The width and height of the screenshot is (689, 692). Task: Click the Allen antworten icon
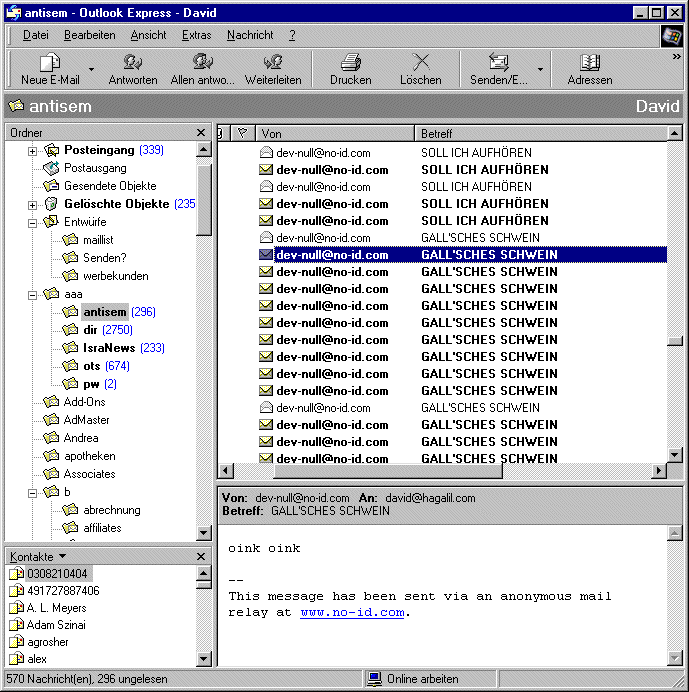click(203, 63)
